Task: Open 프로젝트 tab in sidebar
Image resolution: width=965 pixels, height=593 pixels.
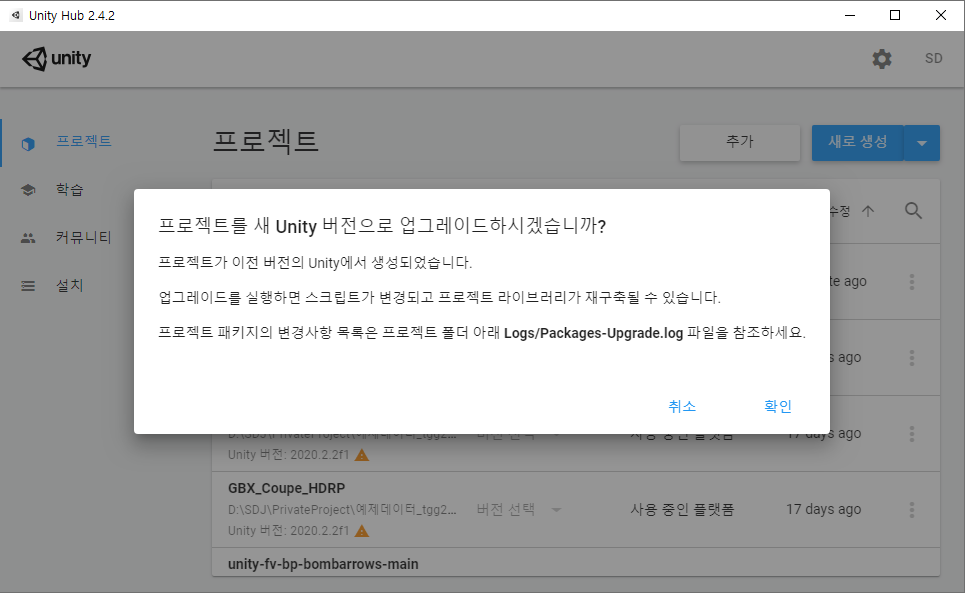Action: coord(84,141)
